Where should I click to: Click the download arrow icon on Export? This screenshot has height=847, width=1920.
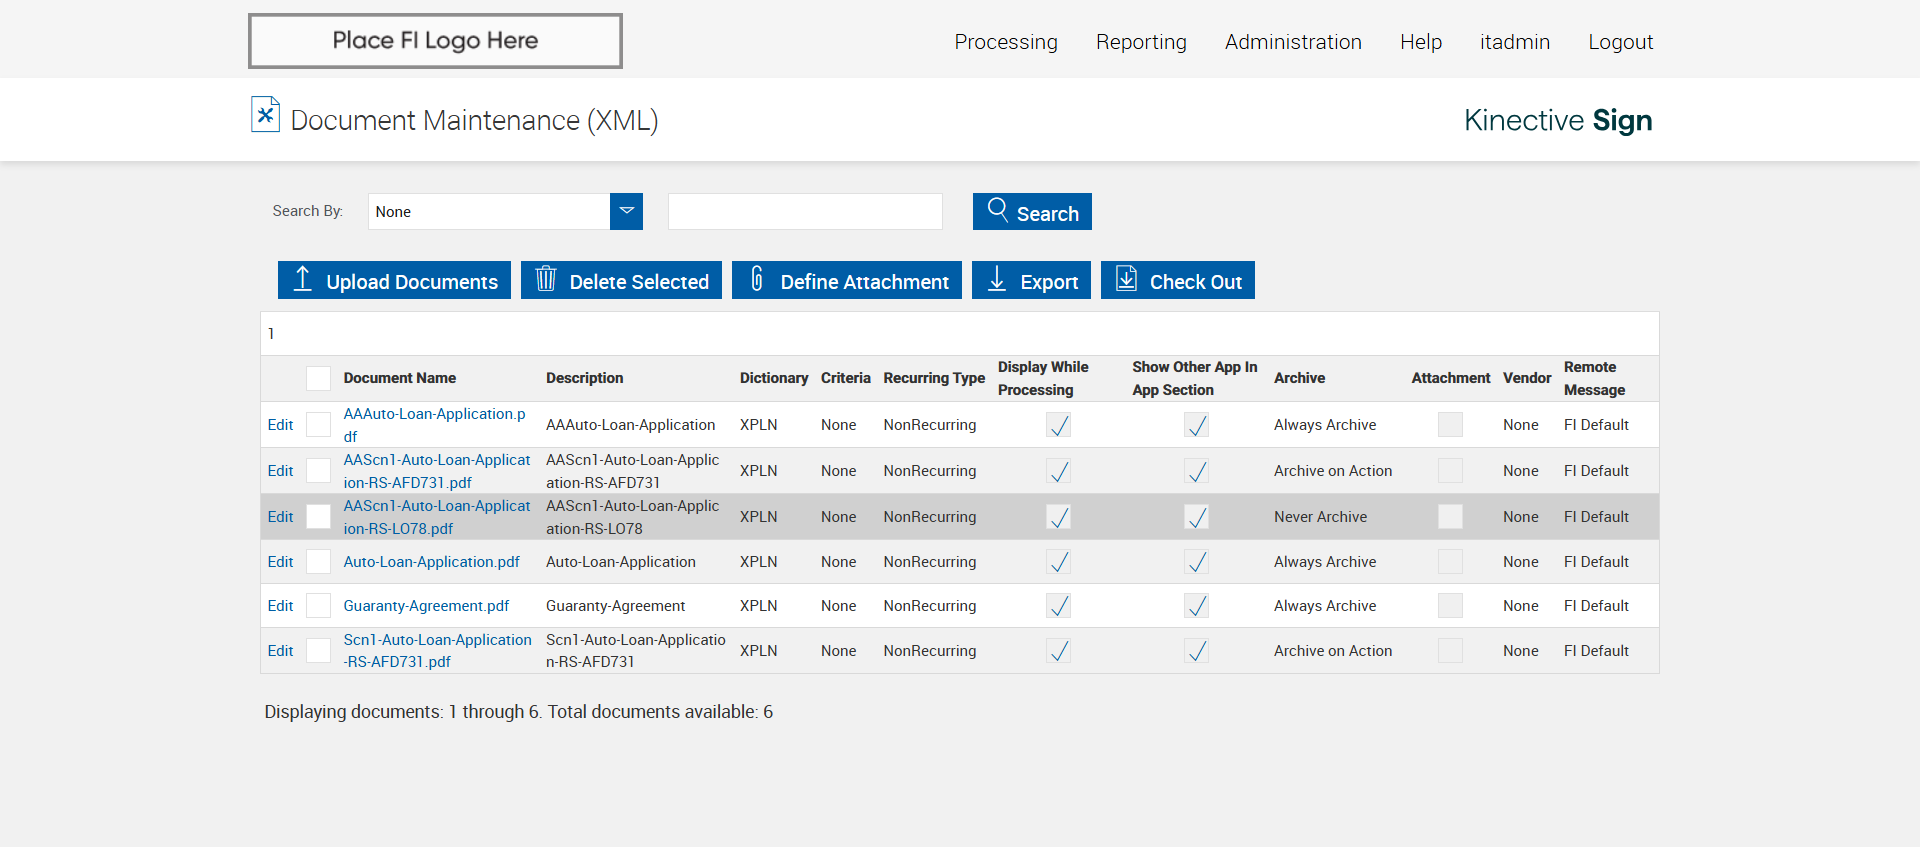[997, 280]
